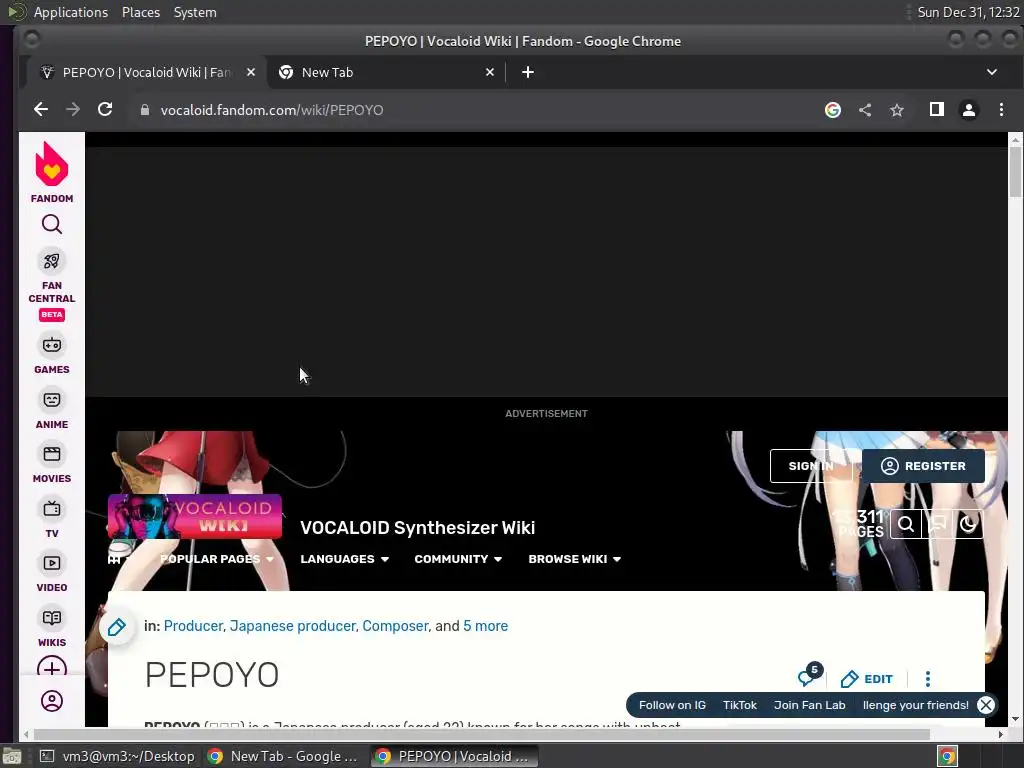This screenshot has height=768, width=1024.
Task: Switch to New Tab Chrome taskbar item
Action: [x=283, y=756]
